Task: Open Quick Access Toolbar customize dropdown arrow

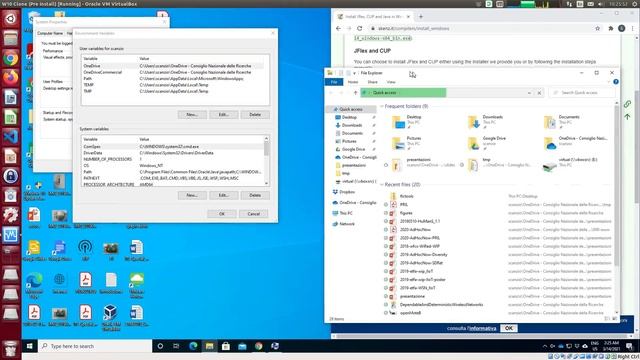Action: coord(354,73)
